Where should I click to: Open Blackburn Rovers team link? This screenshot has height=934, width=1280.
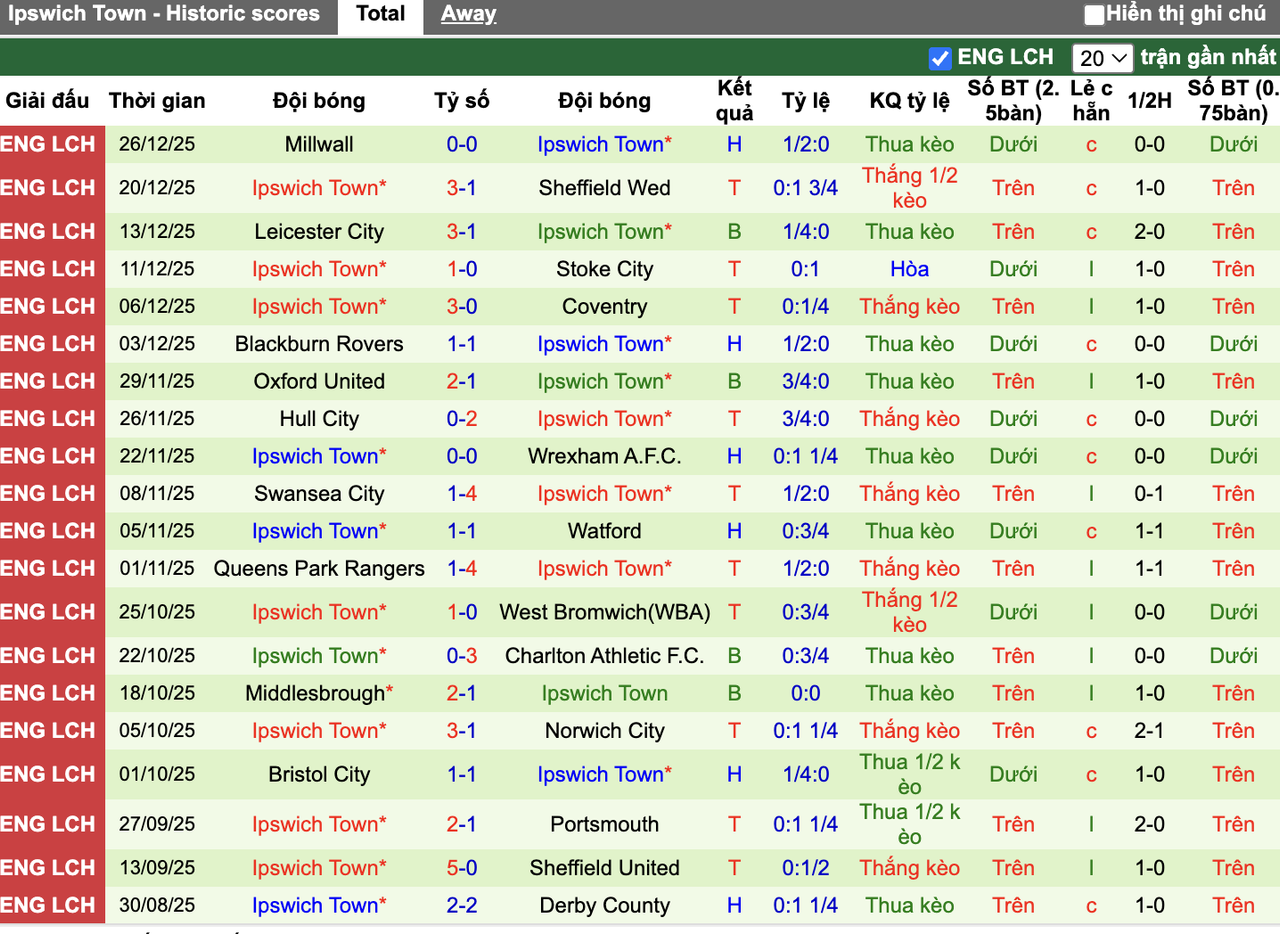pos(319,344)
